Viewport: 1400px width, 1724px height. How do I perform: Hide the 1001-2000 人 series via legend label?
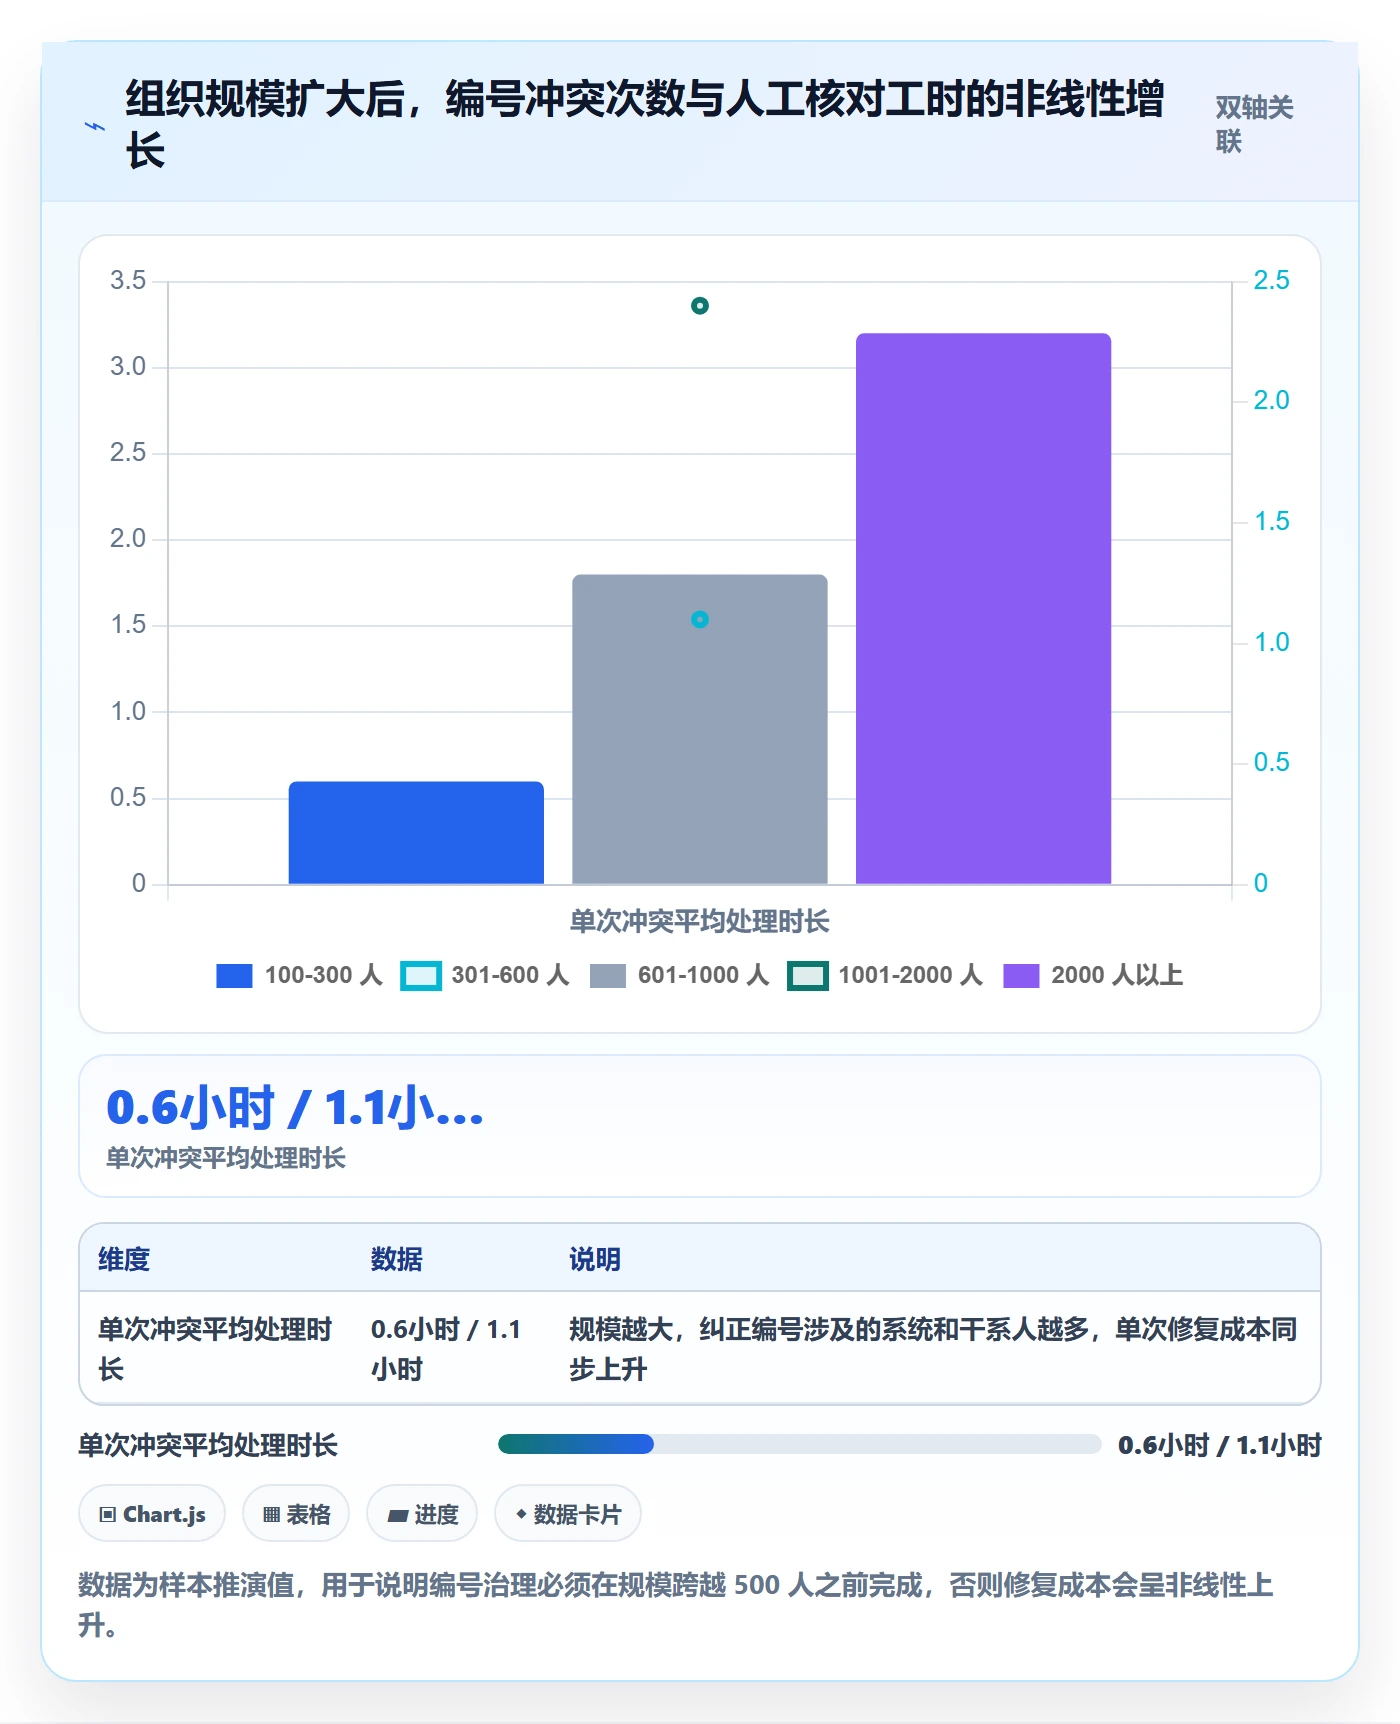pos(910,975)
